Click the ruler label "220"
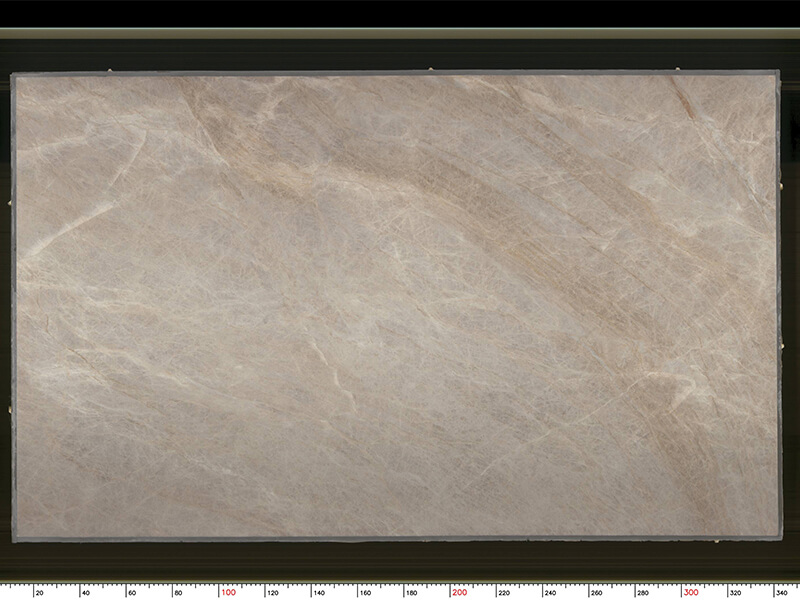 pyautogui.click(x=504, y=593)
